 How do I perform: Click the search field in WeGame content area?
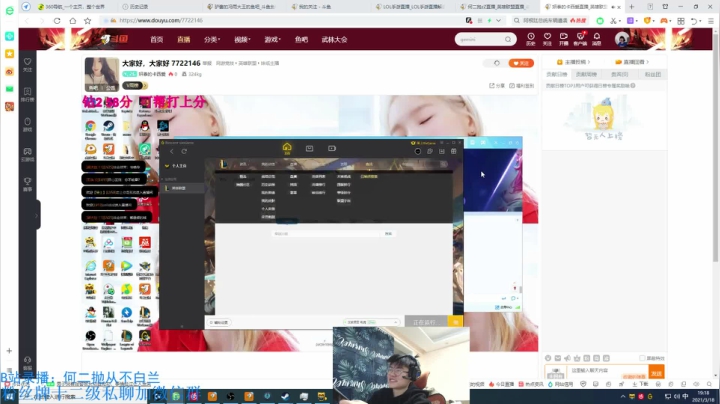(x=326, y=234)
